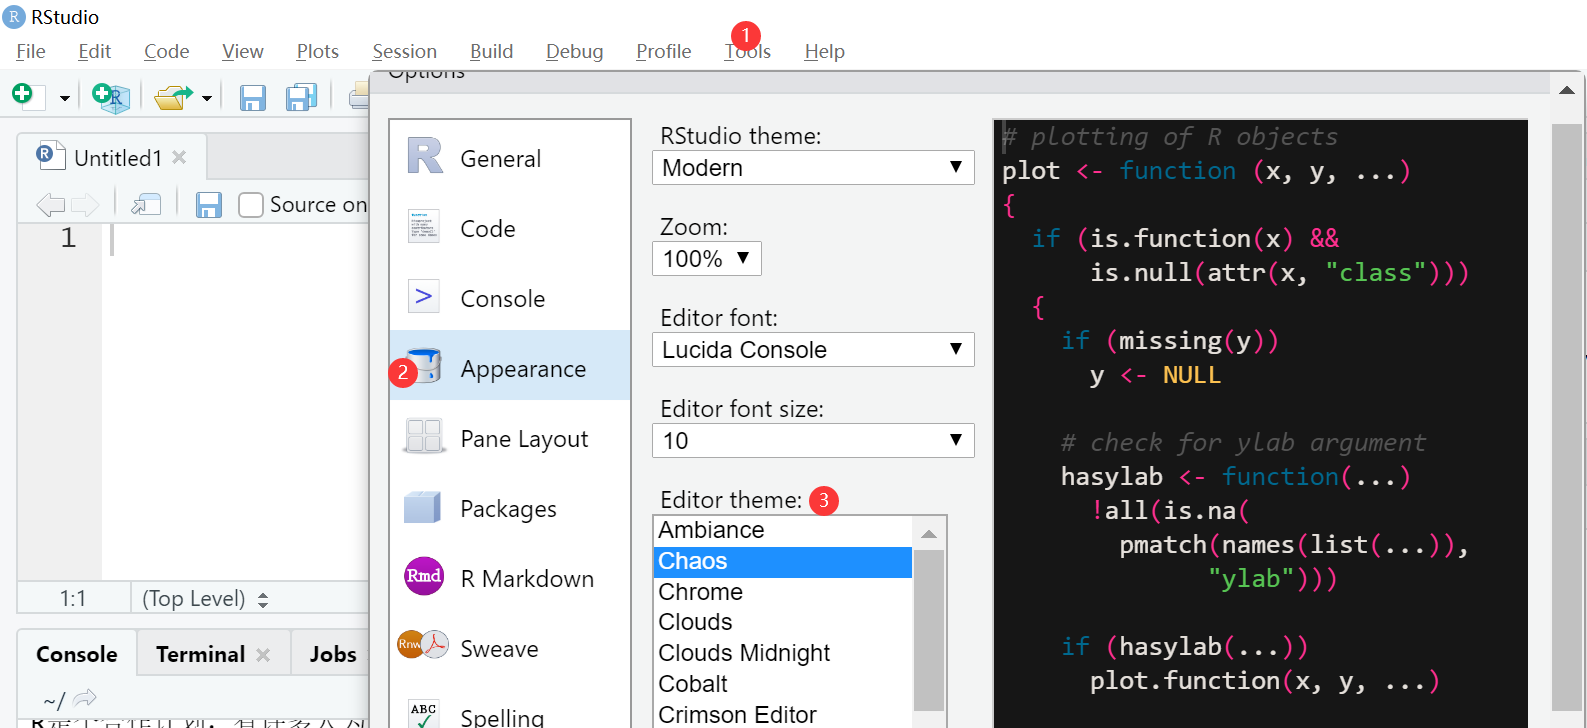
Task: Switch to the Console tab
Action: 77,654
